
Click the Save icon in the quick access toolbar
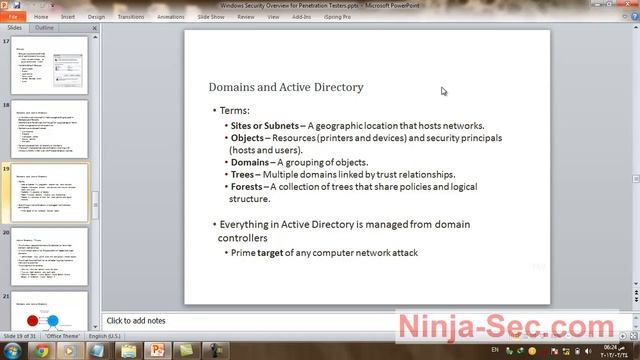click(17, 5)
